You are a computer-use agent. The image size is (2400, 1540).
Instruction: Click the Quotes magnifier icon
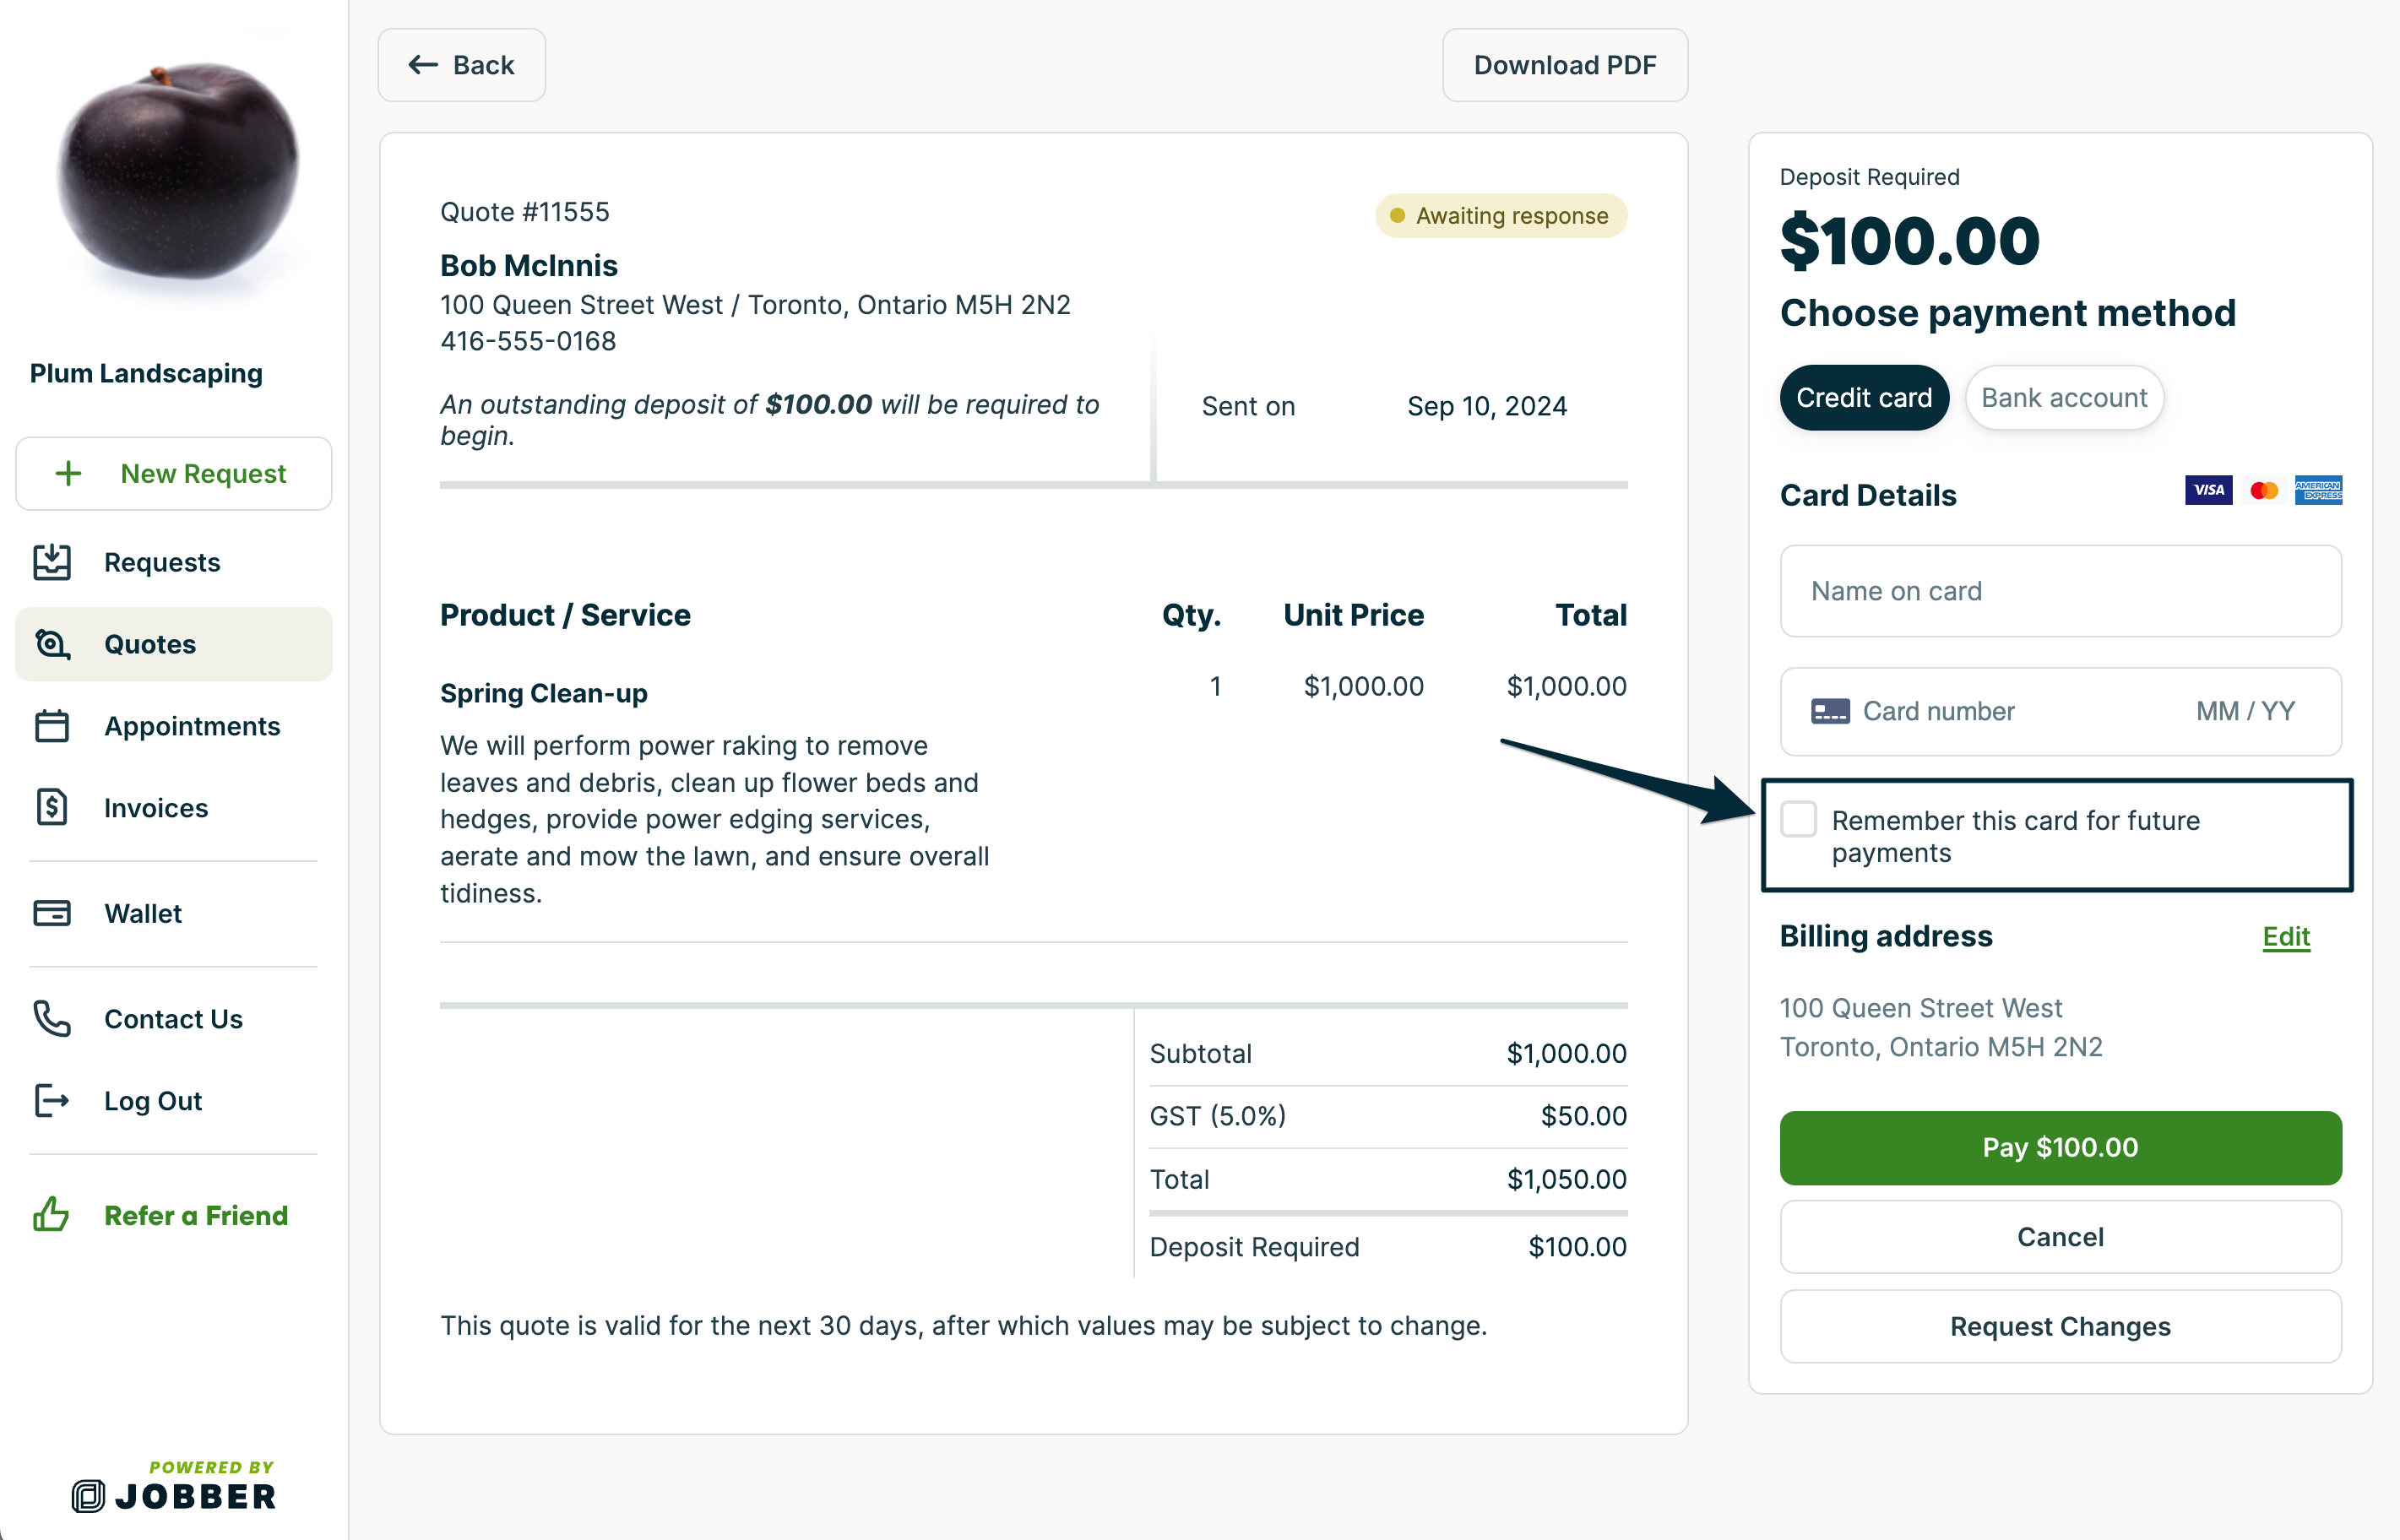click(52, 644)
